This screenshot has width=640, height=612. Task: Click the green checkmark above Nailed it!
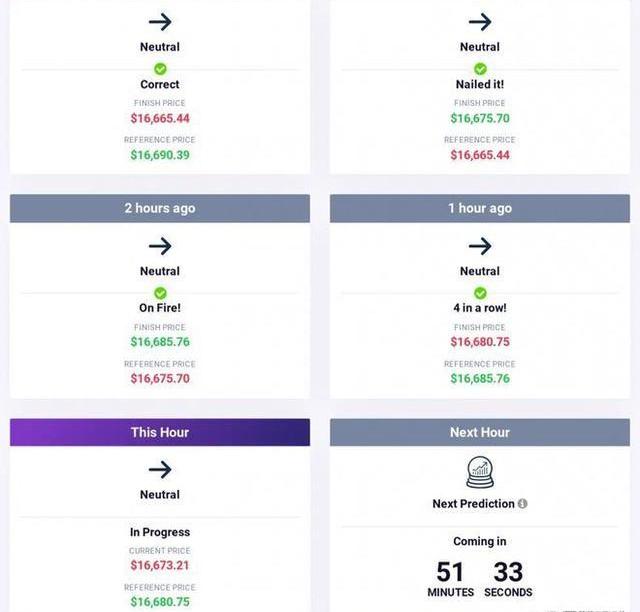pyautogui.click(x=480, y=69)
